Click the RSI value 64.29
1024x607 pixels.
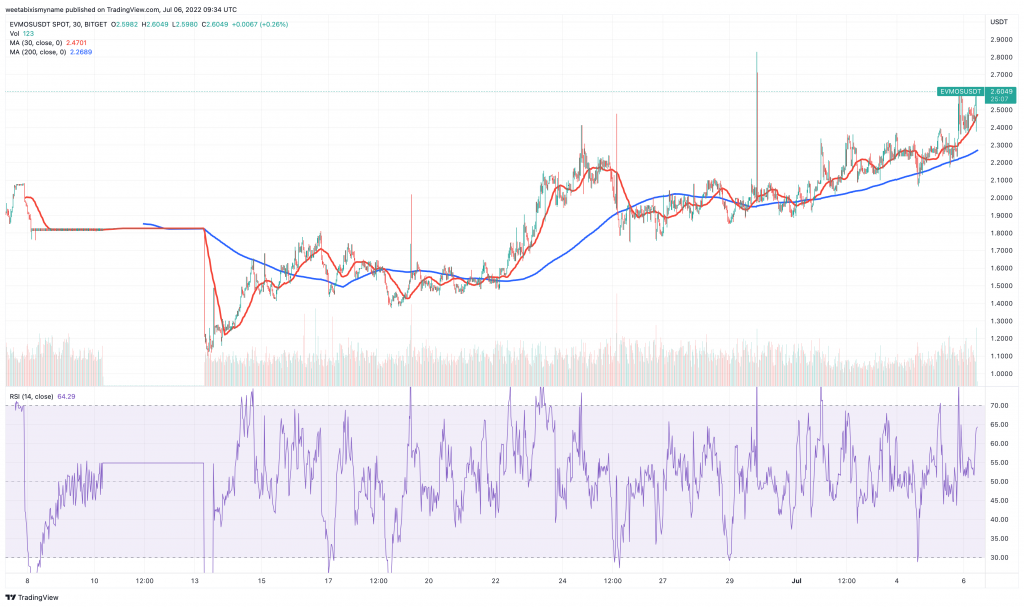[67, 396]
